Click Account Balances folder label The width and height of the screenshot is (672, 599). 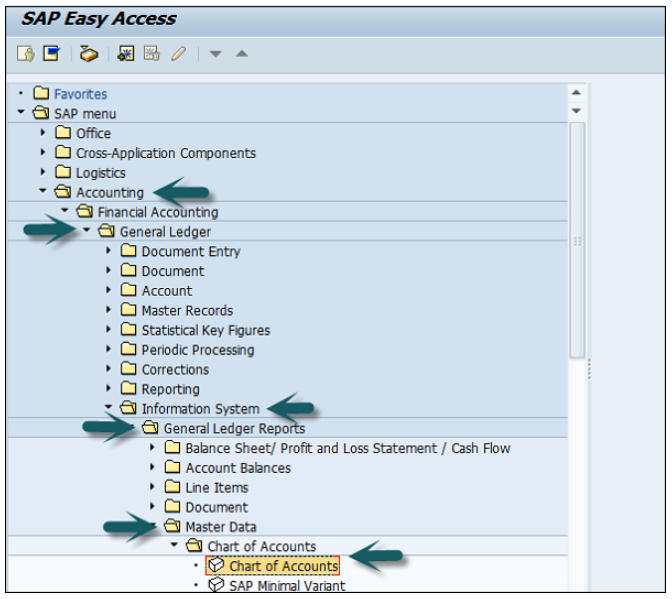238,468
